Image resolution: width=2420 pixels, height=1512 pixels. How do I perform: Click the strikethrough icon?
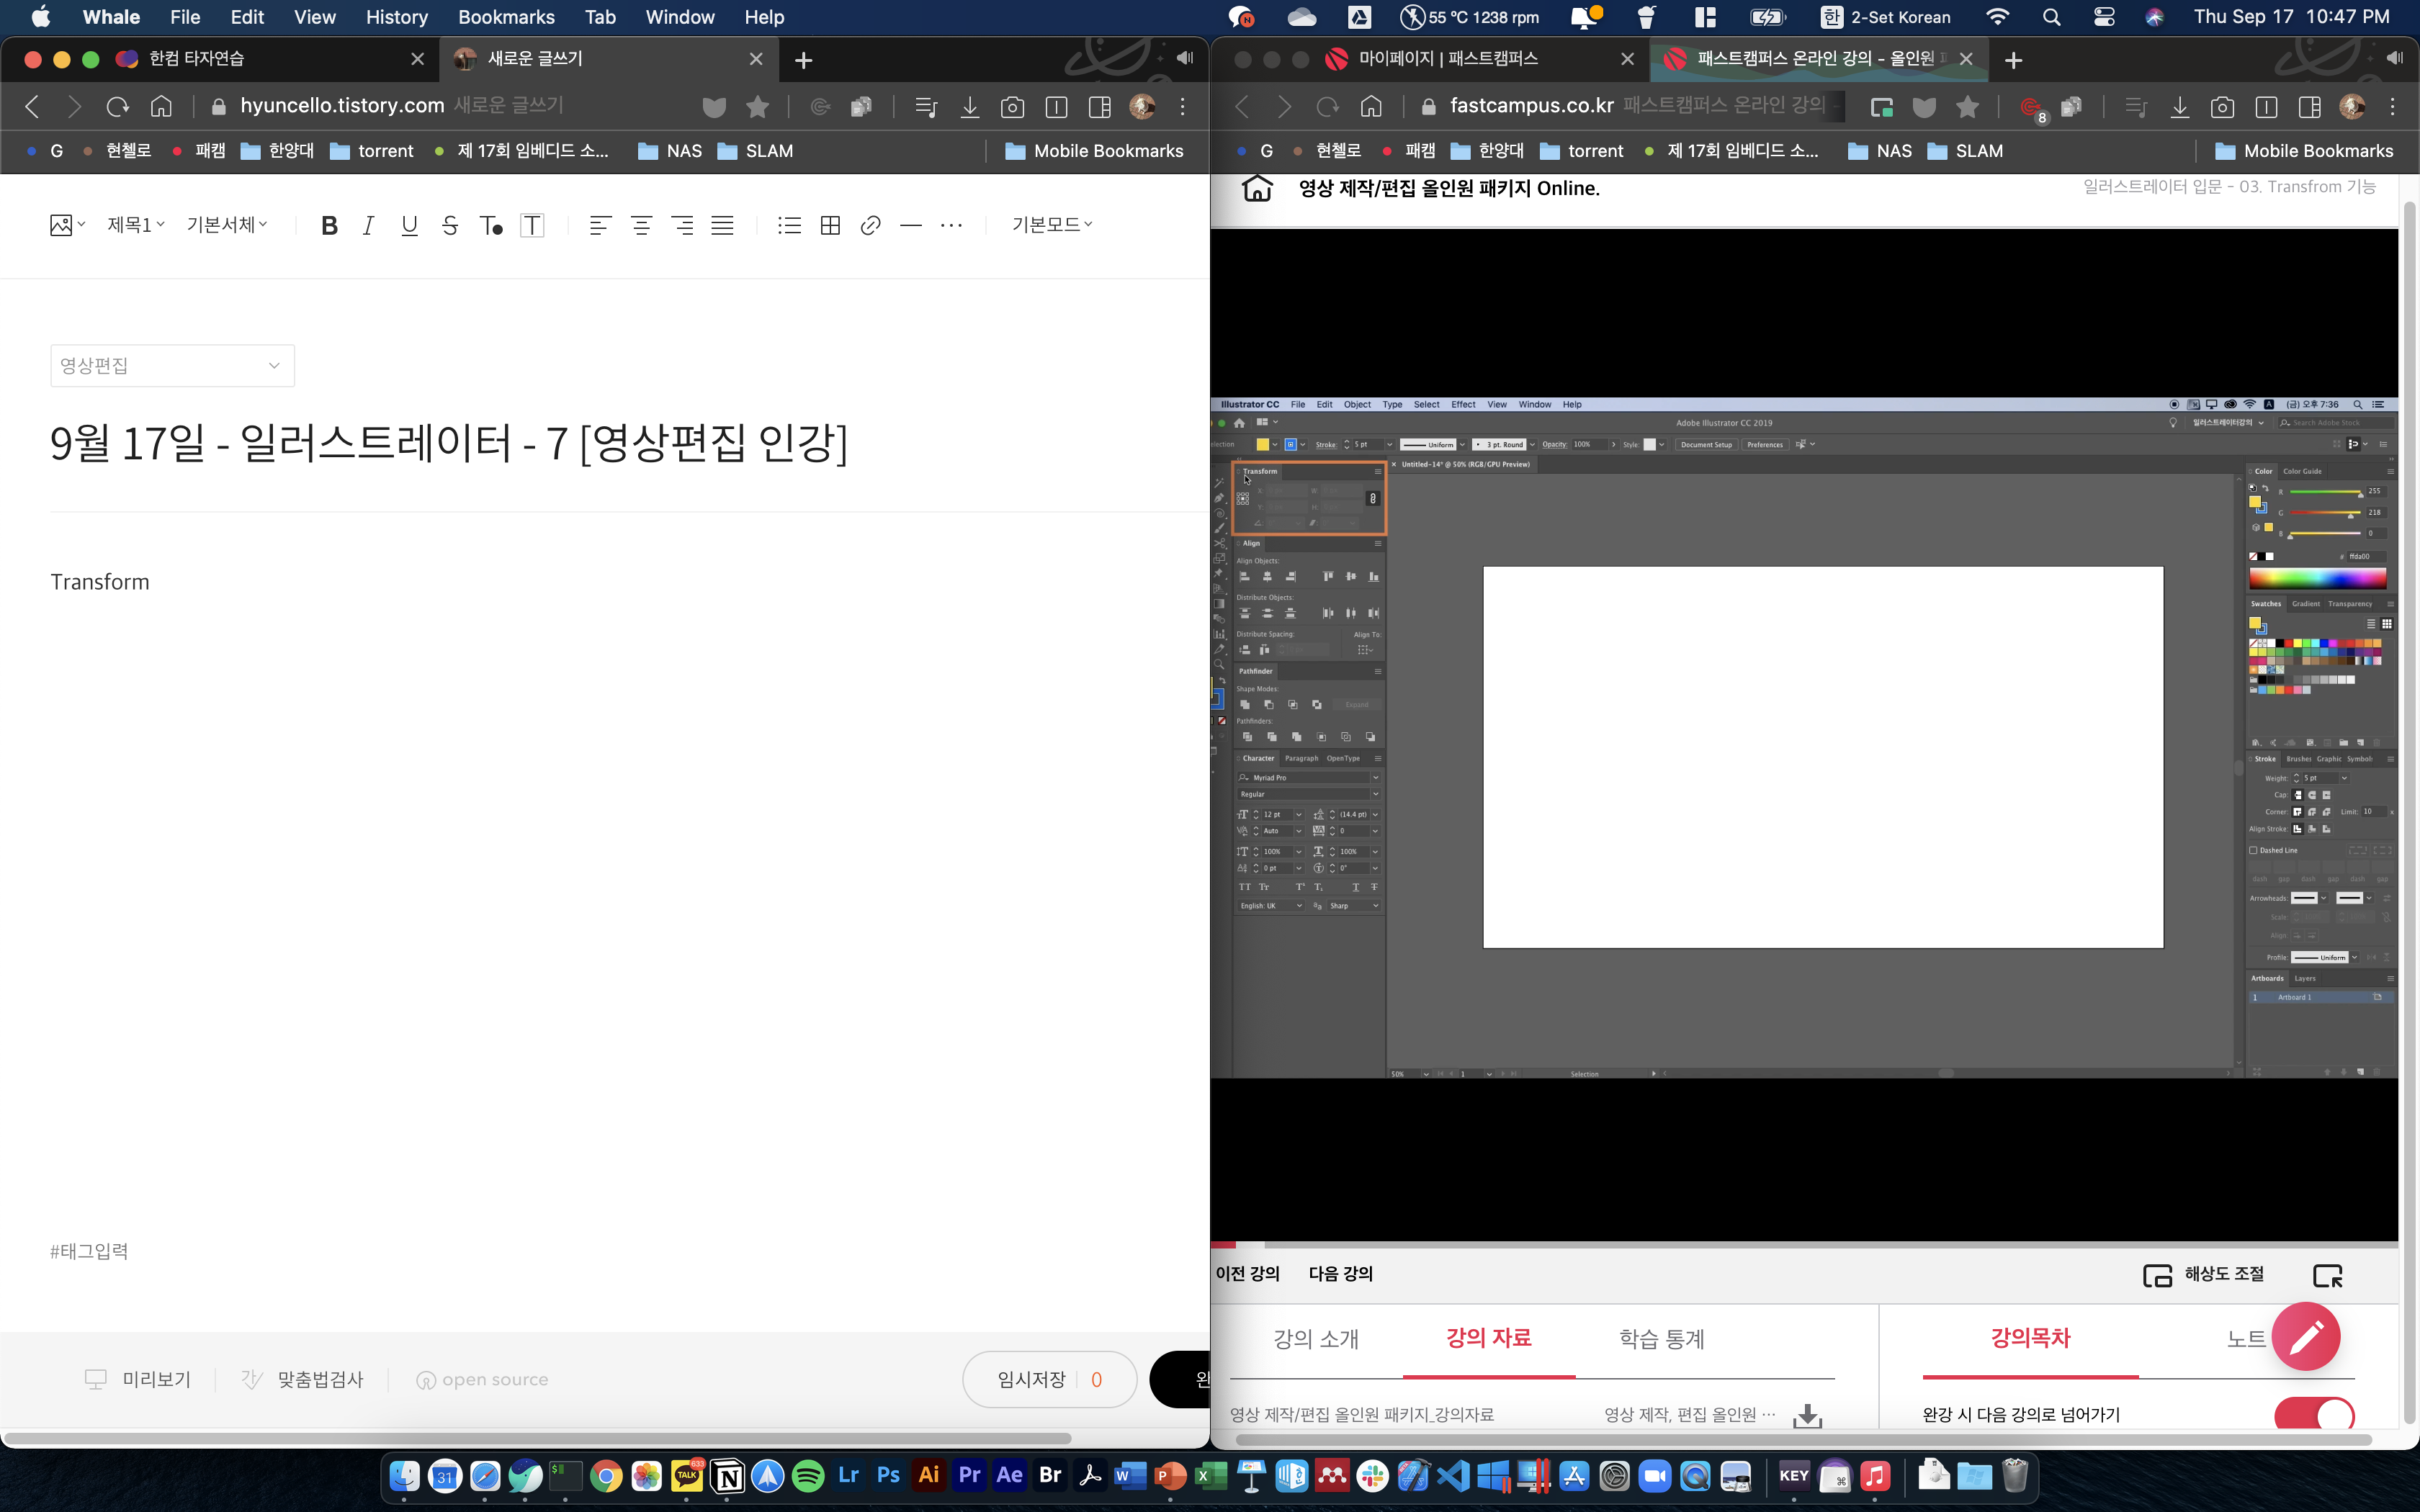[450, 225]
